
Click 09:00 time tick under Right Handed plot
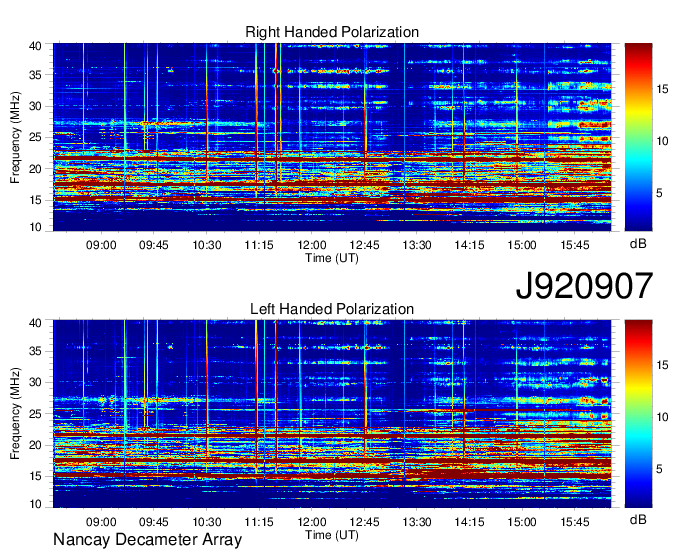pyautogui.click(x=101, y=245)
